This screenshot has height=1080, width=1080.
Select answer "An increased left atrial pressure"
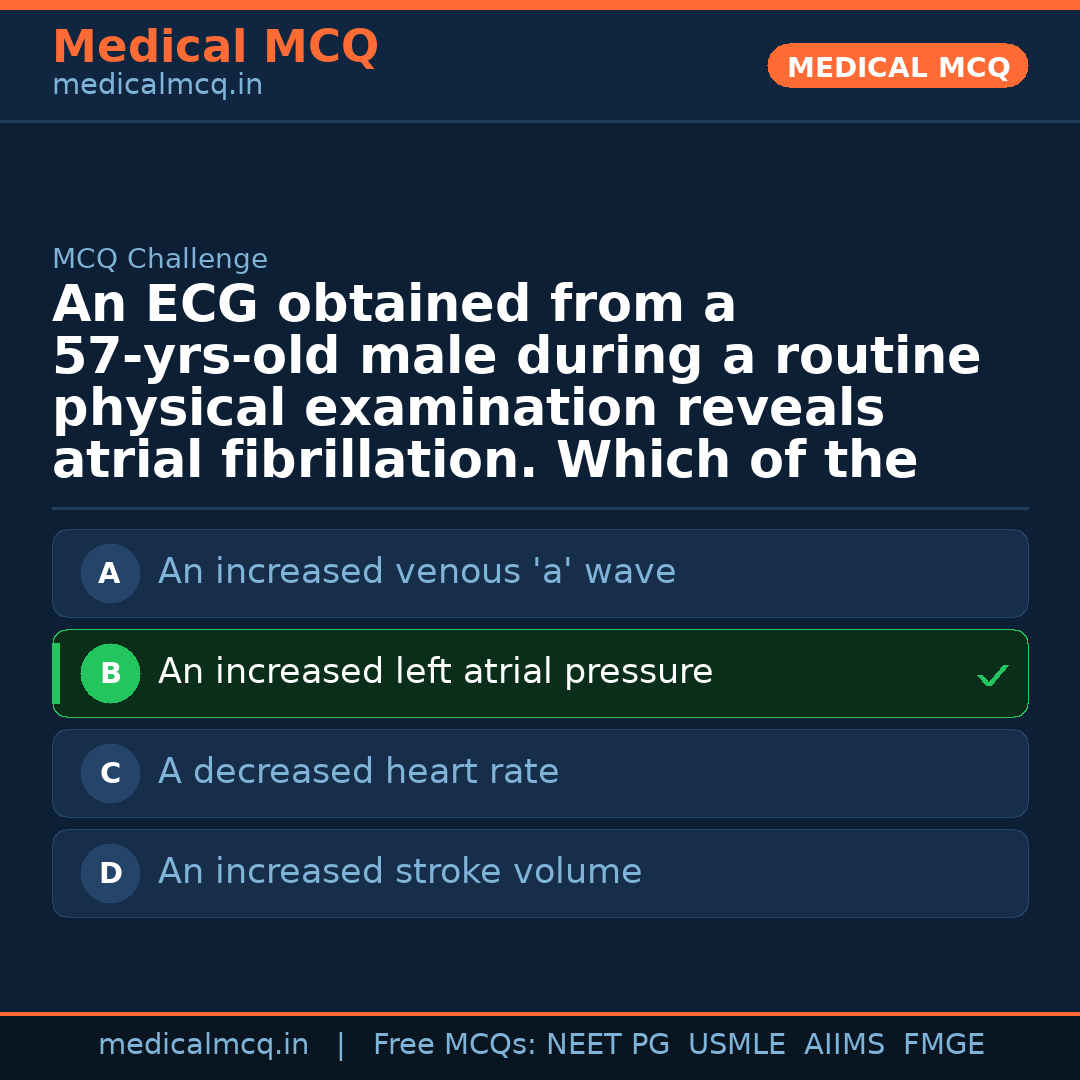pyautogui.click(x=435, y=672)
